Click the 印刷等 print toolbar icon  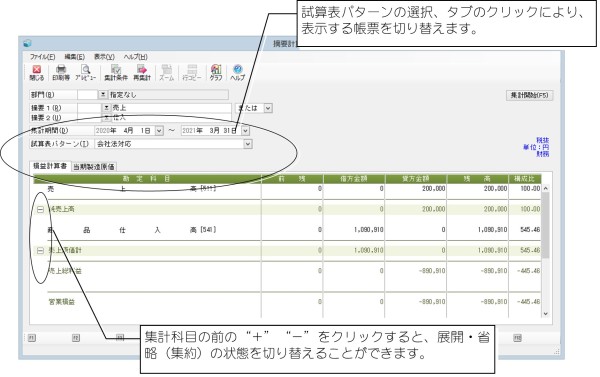[x=61, y=73]
